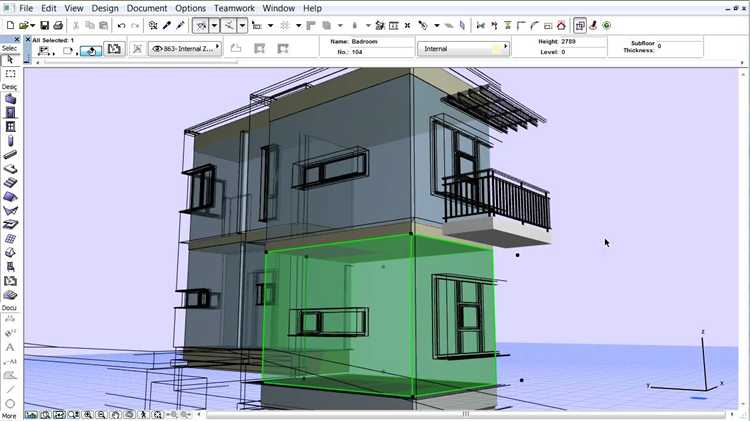Activate the pan hand icon at bottom
Viewport: 750px width, 421px height.
[x=115, y=415]
